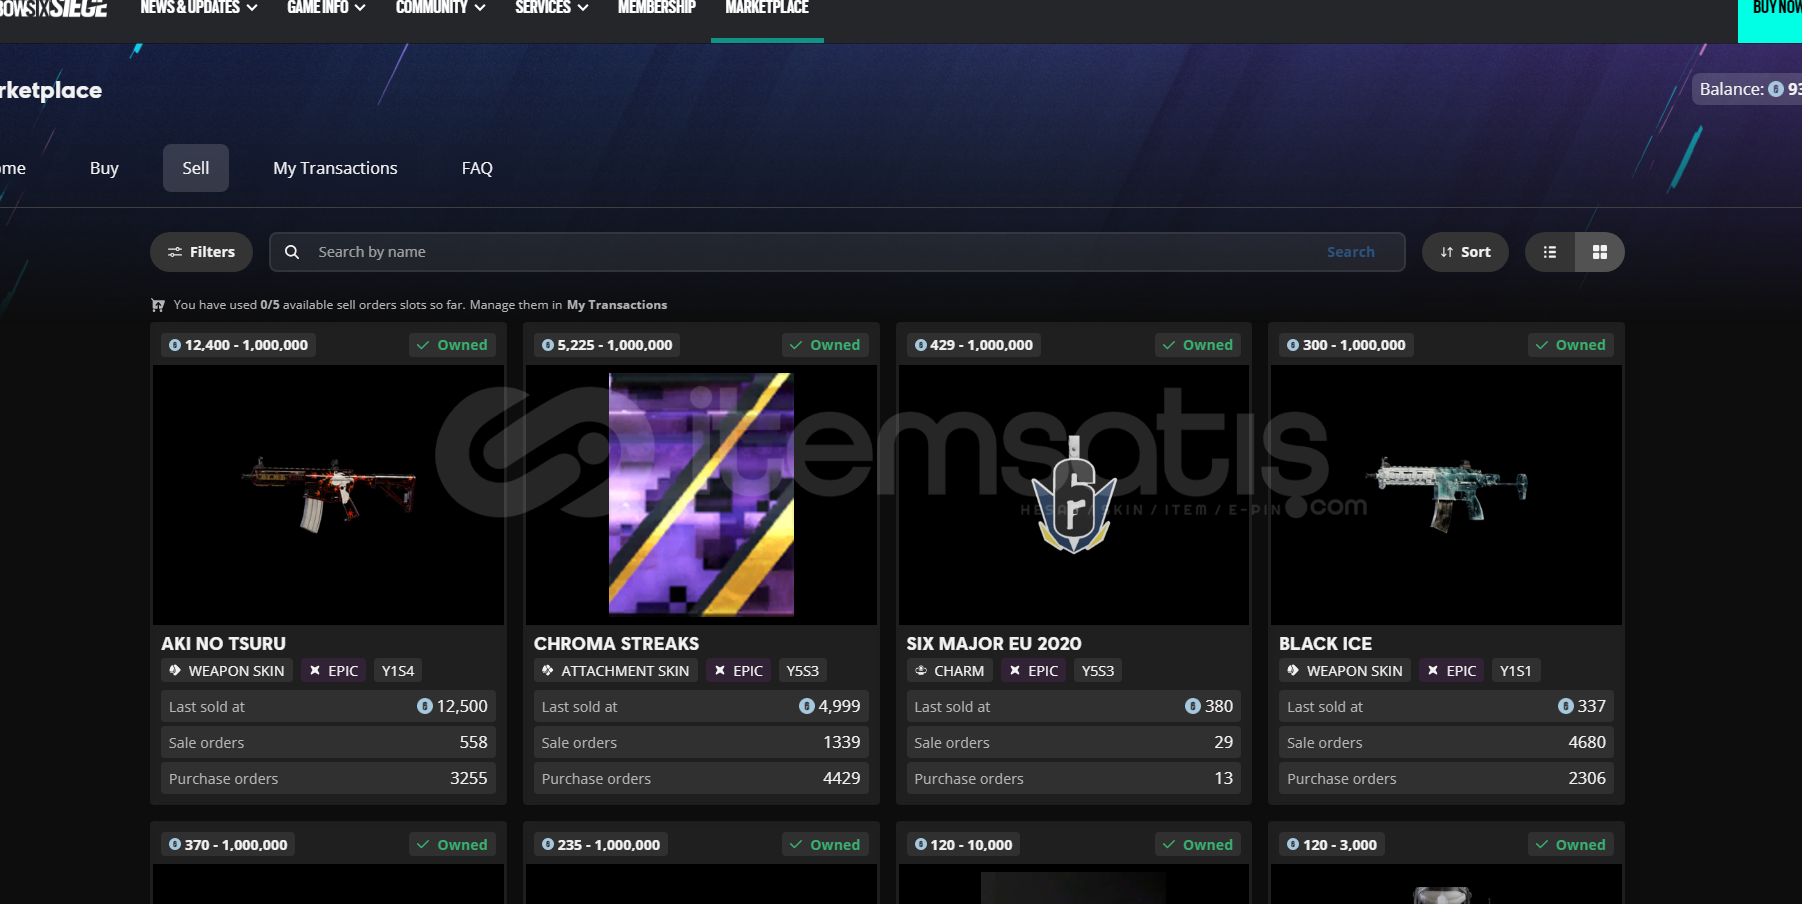1802x904 pixels.
Task: Click the 370 - 1,000,000 price range tag
Action: (228, 845)
